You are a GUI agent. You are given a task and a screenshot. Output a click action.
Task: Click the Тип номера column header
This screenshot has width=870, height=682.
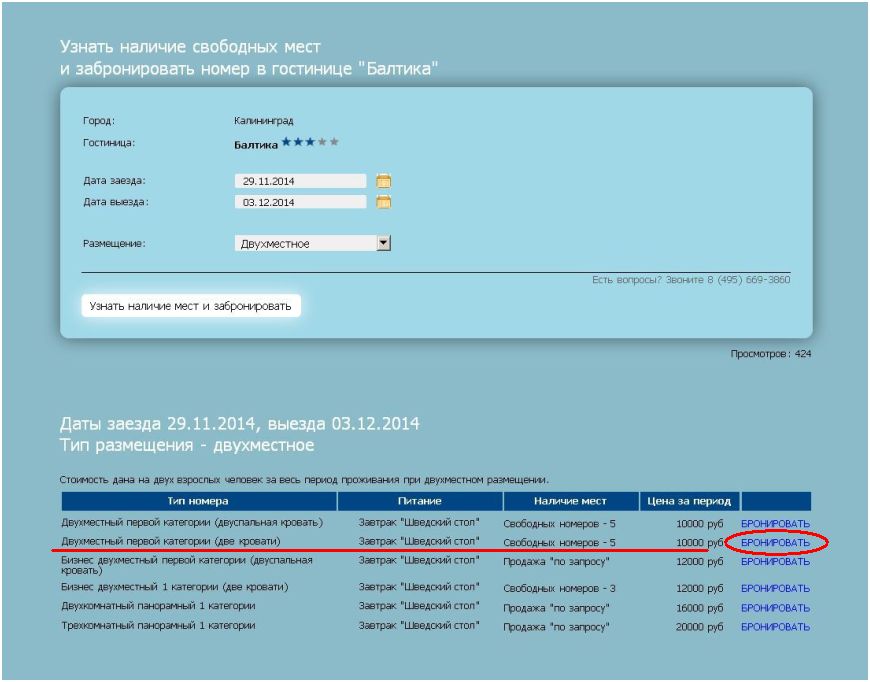point(198,501)
